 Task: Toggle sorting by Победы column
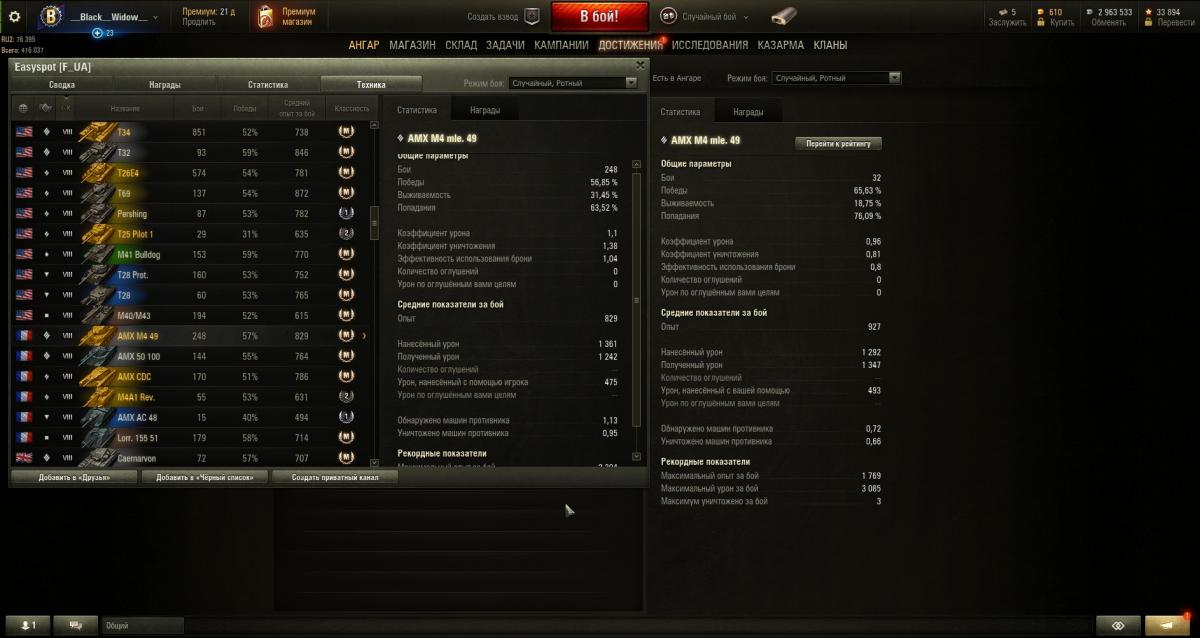pyautogui.click(x=244, y=108)
